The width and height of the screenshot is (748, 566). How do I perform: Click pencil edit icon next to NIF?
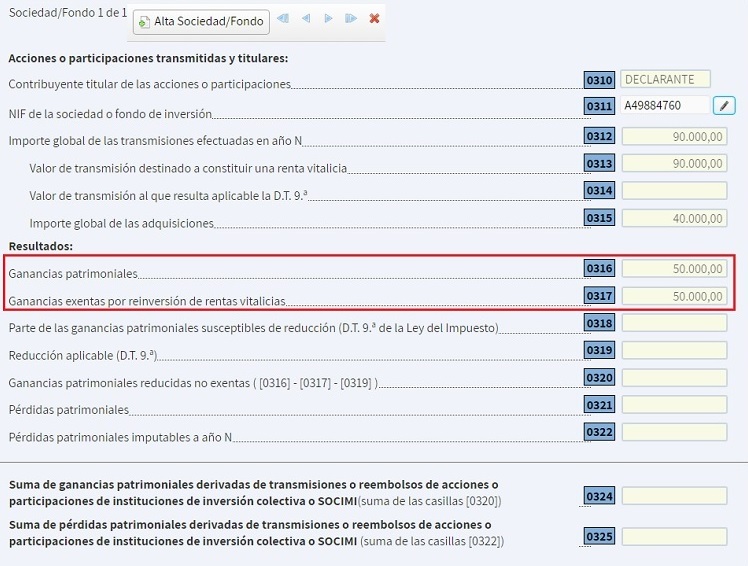[x=724, y=105]
